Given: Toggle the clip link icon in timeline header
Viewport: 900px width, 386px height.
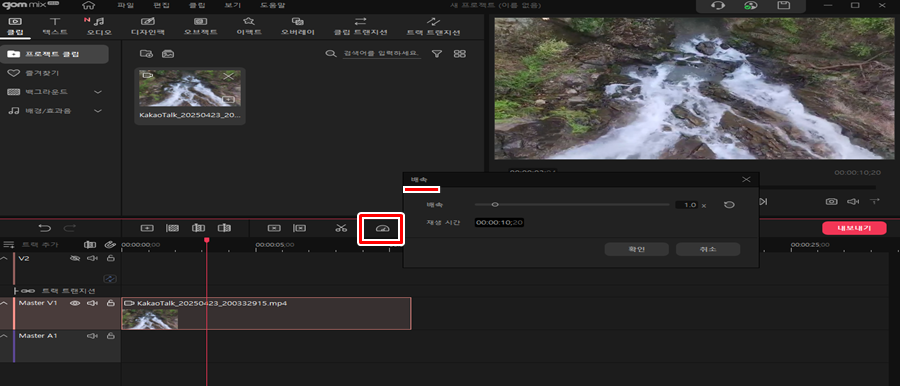Looking at the screenshot, I should click(x=110, y=245).
